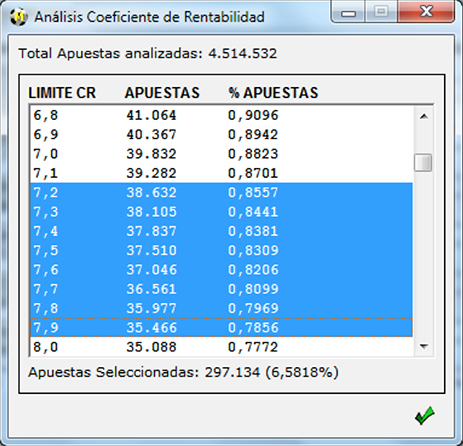Select the 8,0 row with 35.088 bets

[x=221, y=347]
